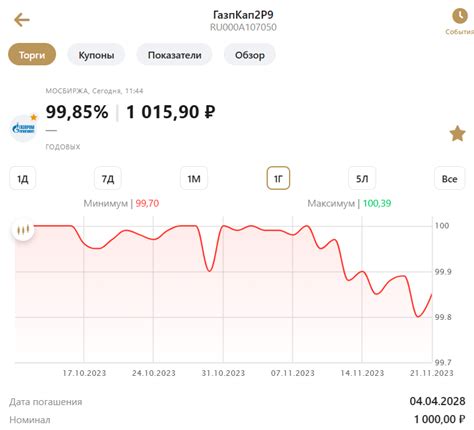The width and height of the screenshot is (474, 430).
Task: Select the 1Г chart period
Action: click(278, 179)
